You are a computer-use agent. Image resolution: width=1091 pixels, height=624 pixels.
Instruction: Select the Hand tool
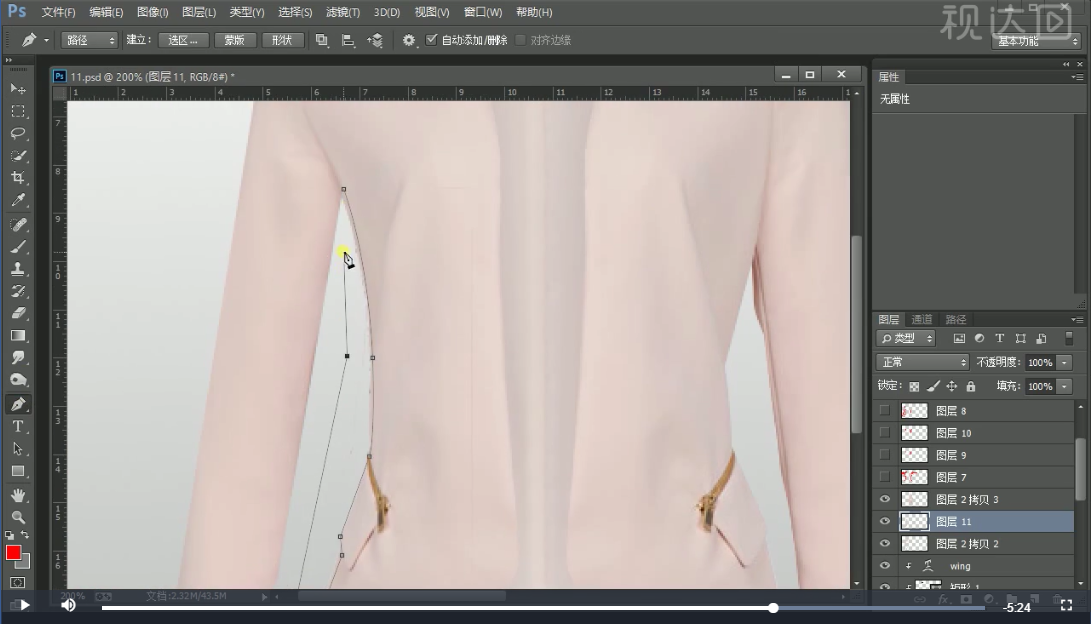pos(18,495)
